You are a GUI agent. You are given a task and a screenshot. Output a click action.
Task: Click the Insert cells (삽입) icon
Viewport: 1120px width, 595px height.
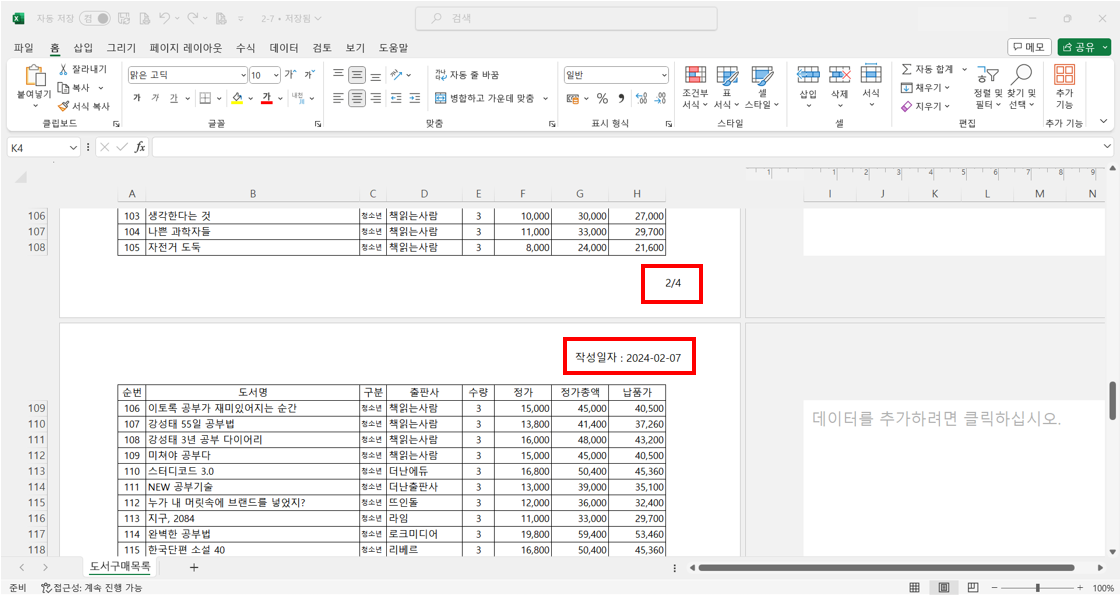point(808,74)
